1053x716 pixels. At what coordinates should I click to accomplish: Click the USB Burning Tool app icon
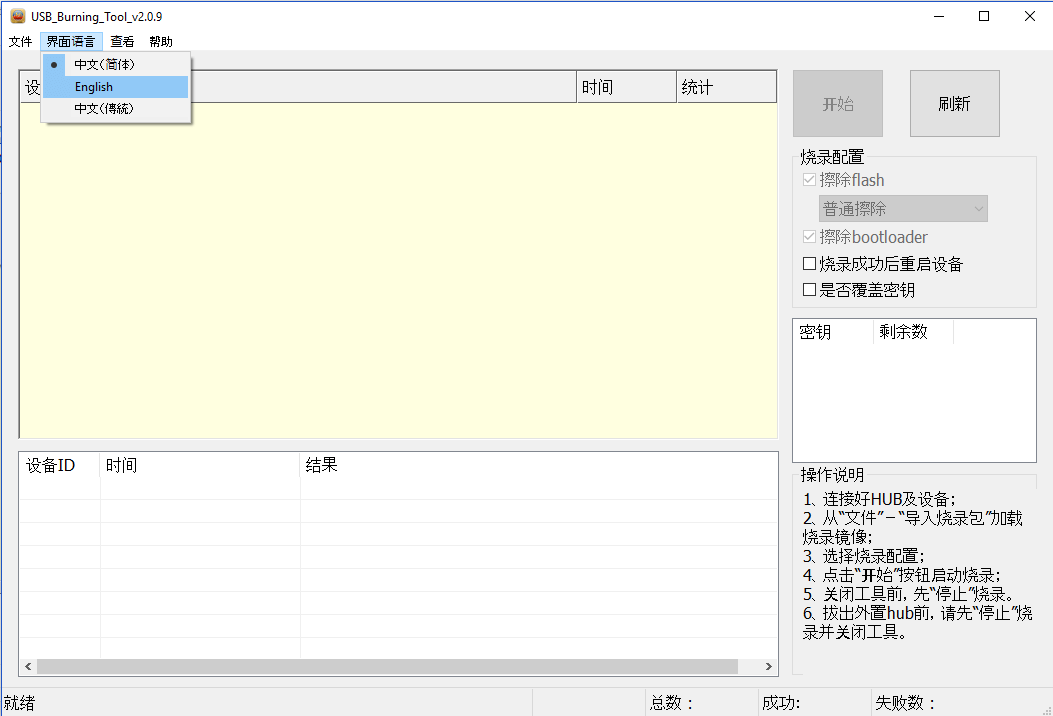(x=17, y=16)
